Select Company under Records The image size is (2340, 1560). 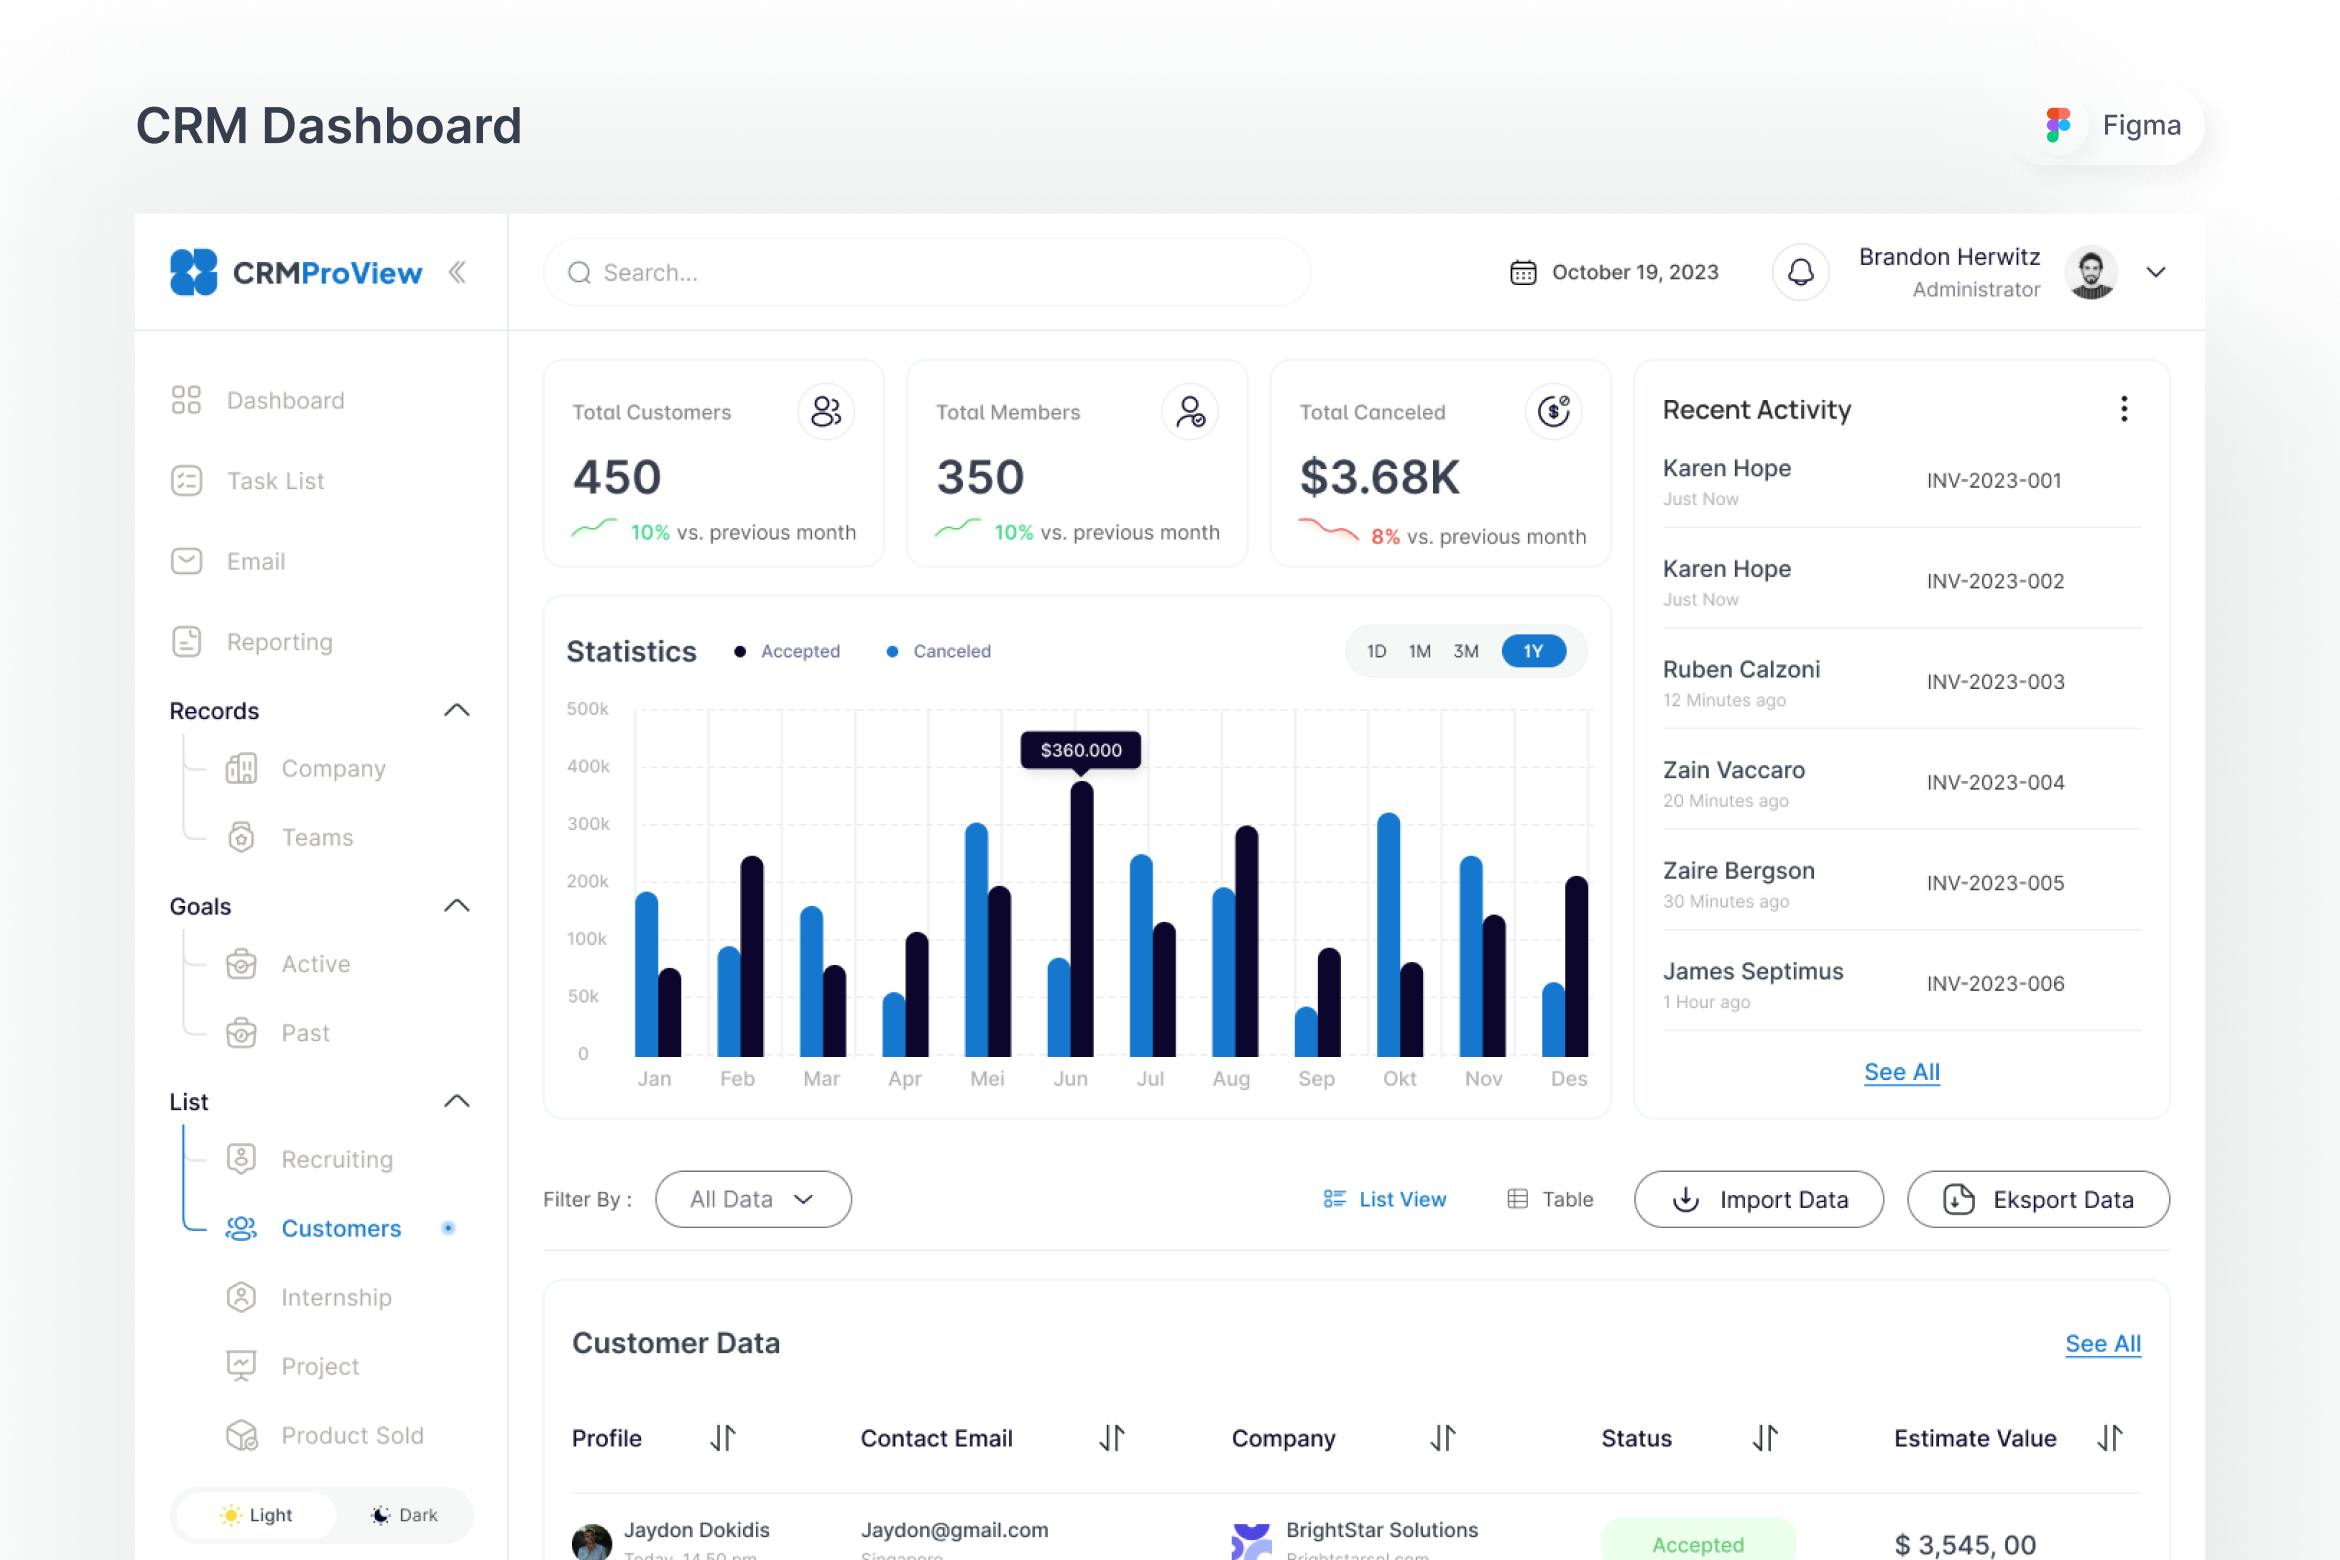coord(306,768)
